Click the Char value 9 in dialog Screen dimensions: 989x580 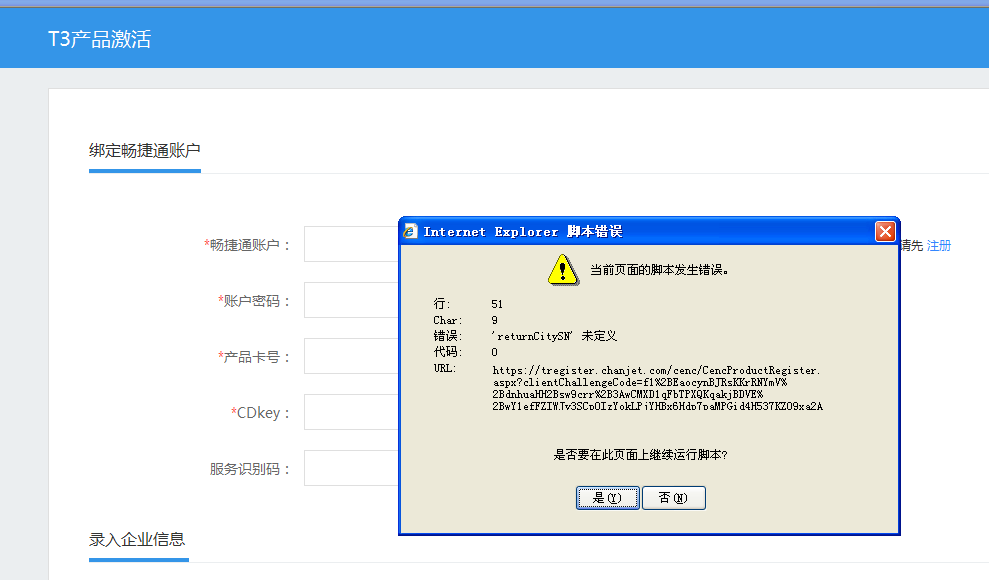click(x=494, y=320)
